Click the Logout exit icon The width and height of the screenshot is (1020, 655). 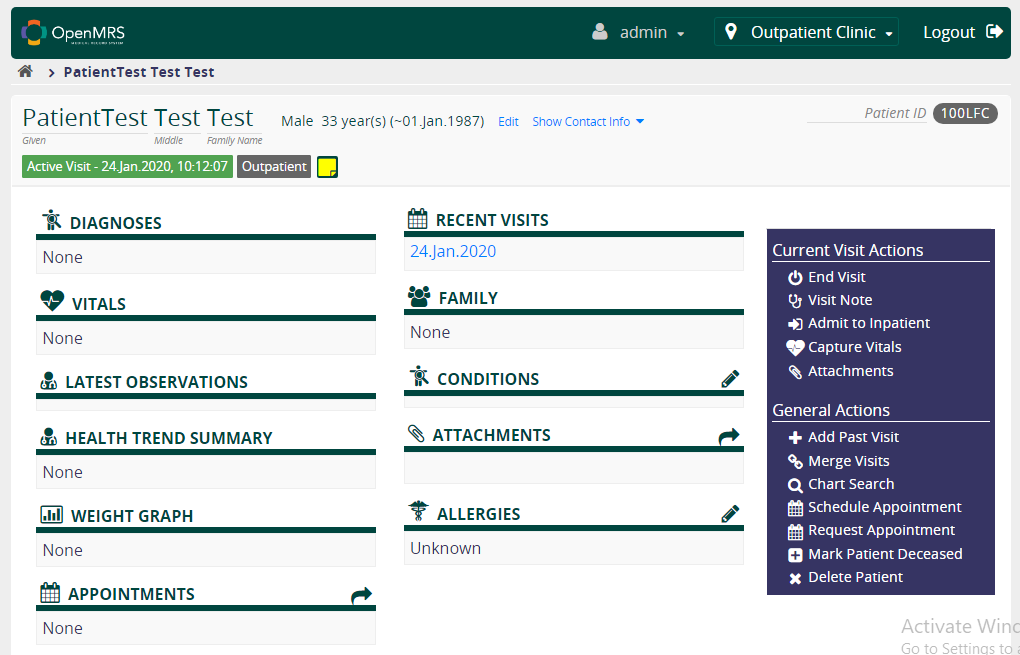point(995,32)
